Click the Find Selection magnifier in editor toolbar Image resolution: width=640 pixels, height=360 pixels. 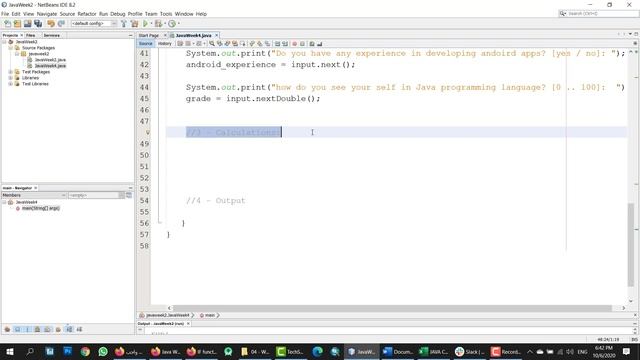(212, 44)
